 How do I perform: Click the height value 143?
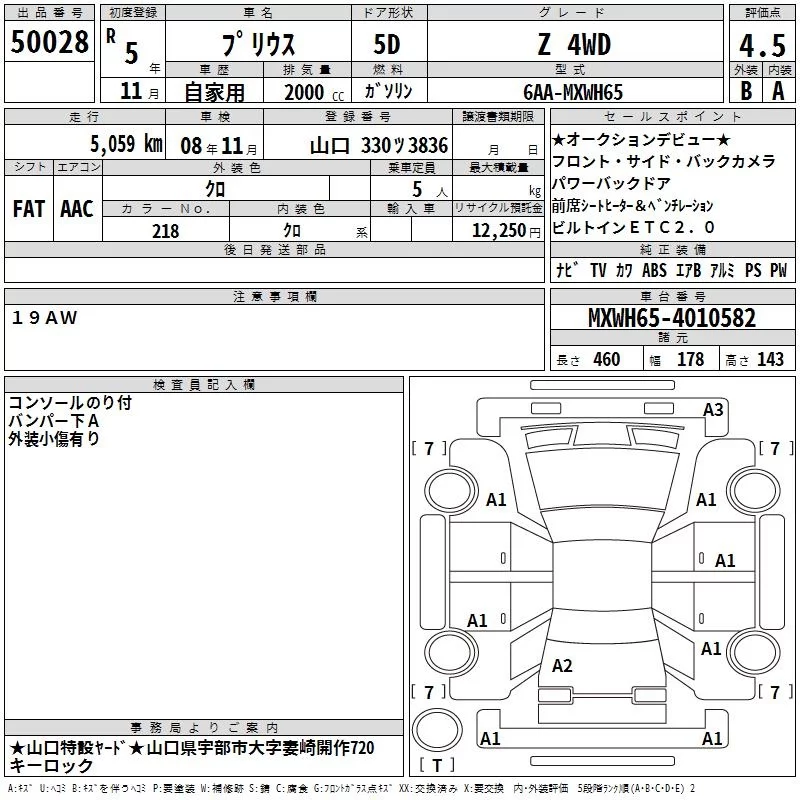(770, 359)
